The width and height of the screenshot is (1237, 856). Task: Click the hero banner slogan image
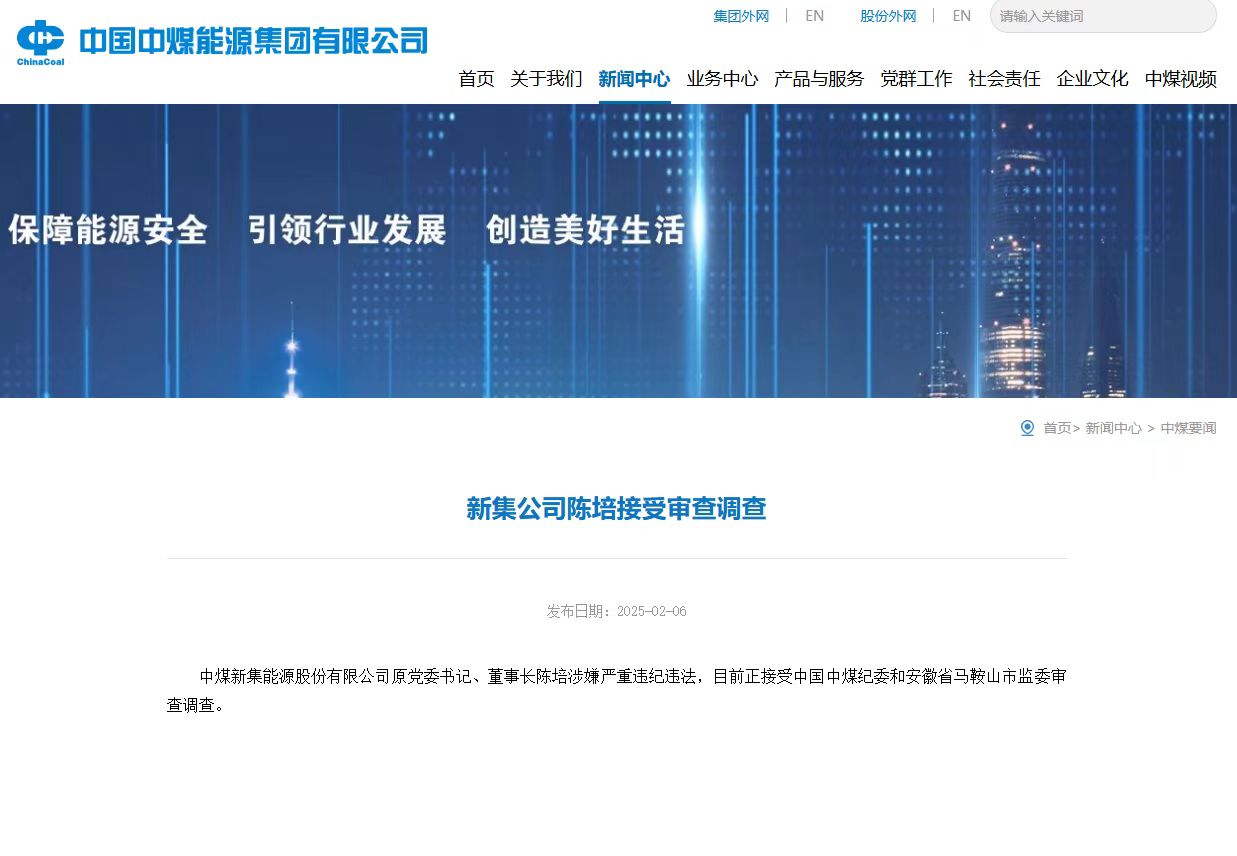618,251
